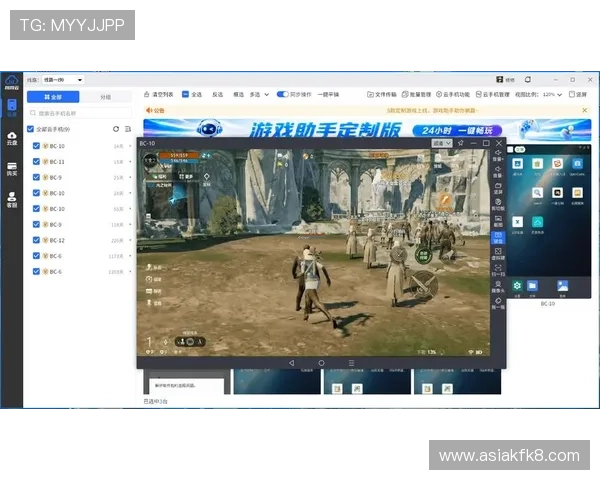Click the BC-11 list row name

click(57, 162)
